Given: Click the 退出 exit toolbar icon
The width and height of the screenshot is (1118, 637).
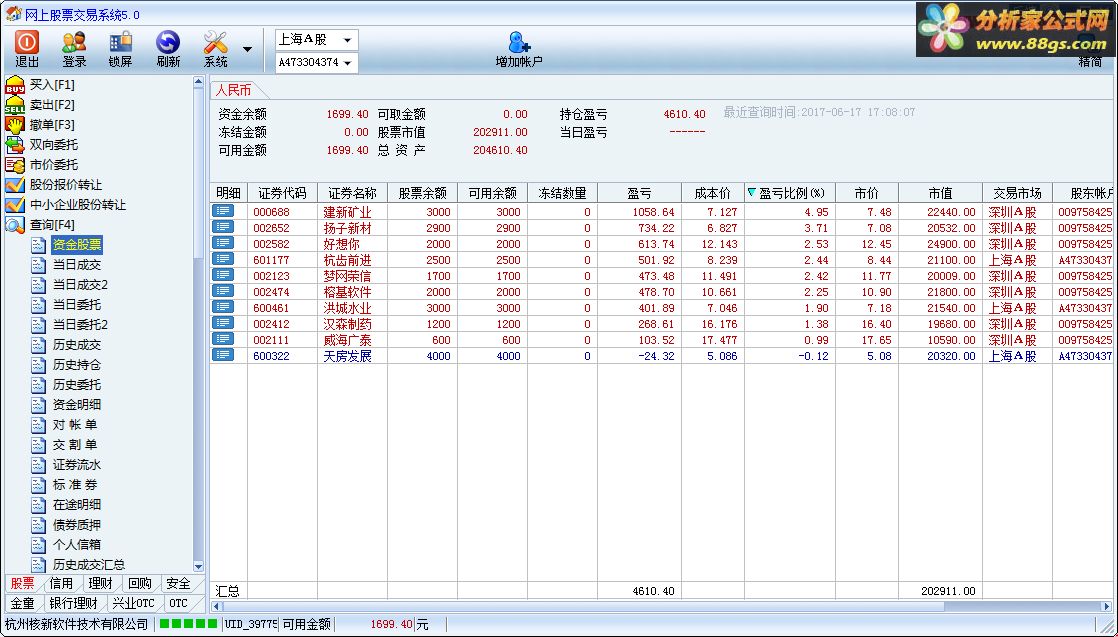Looking at the screenshot, I should (27, 49).
